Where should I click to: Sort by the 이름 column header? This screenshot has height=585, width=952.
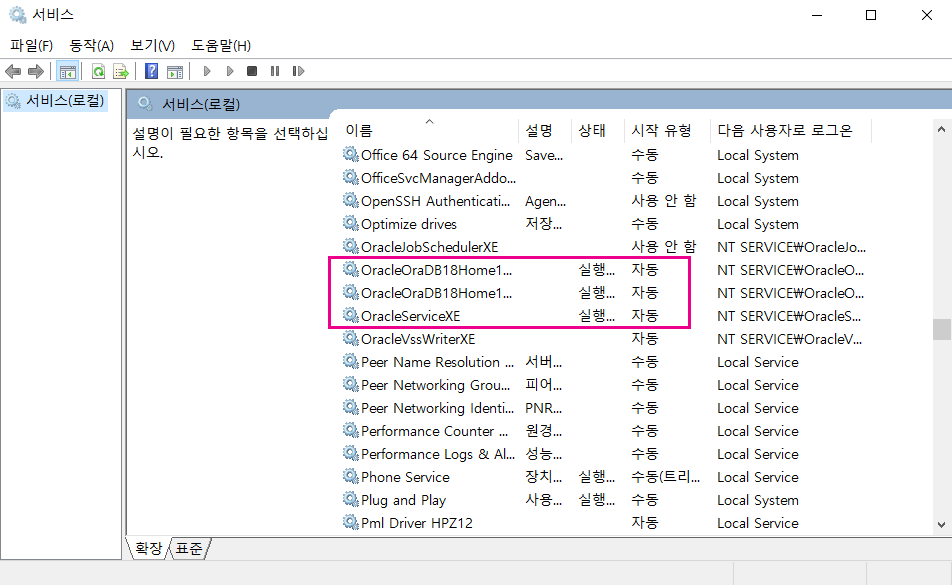[x=429, y=130]
